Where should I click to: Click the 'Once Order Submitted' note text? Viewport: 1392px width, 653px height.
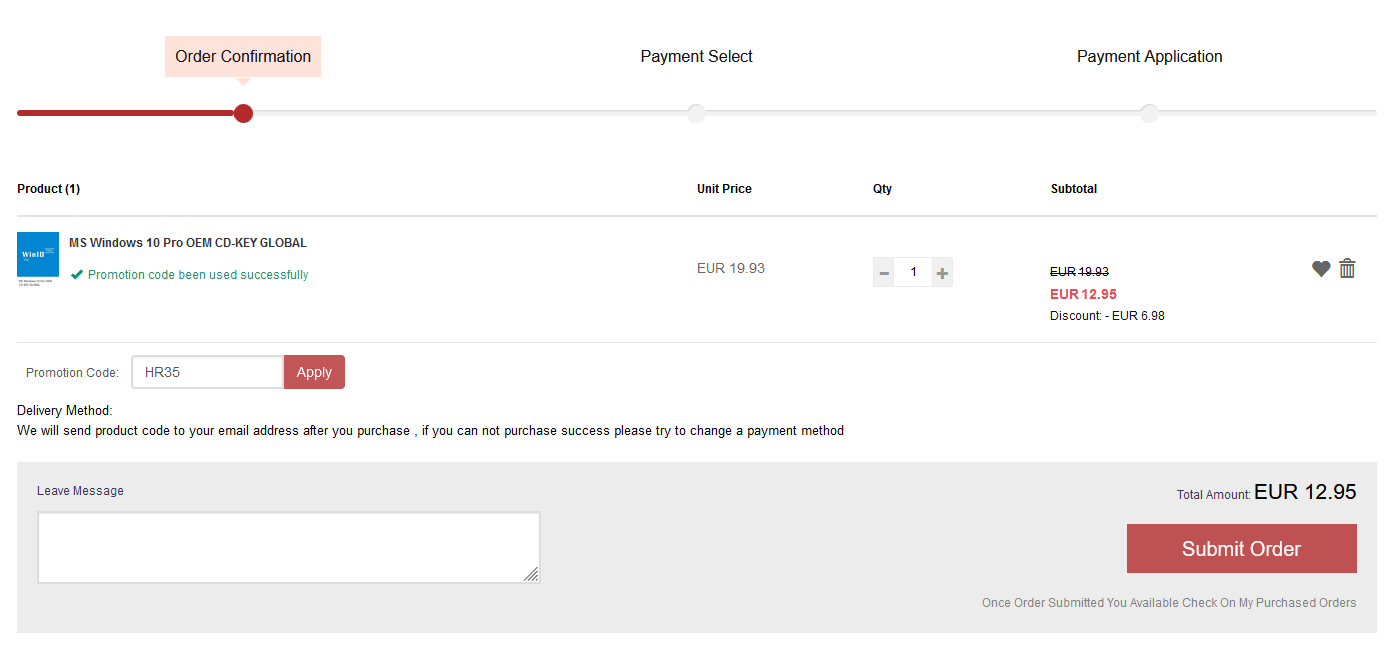tap(1169, 603)
